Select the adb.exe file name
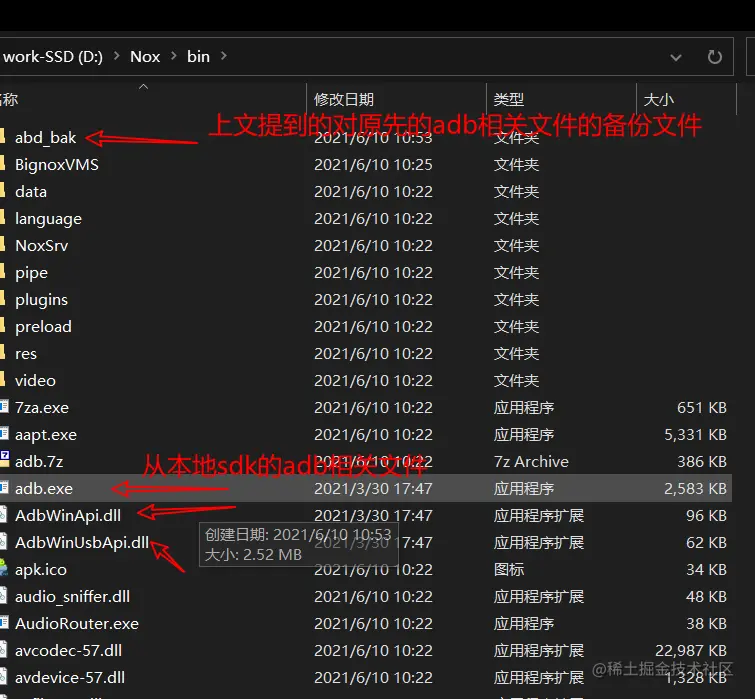755x699 pixels. tap(44, 489)
